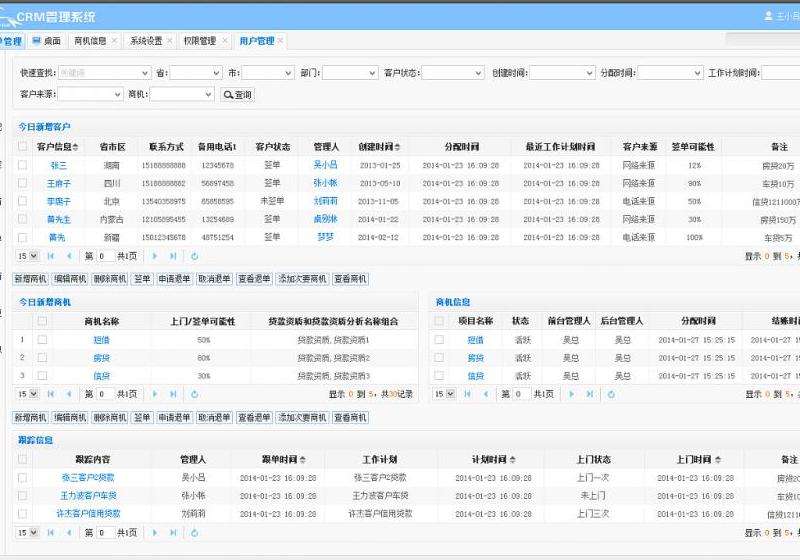
Task: Click the user profile icon in header
Action: click(768, 16)
